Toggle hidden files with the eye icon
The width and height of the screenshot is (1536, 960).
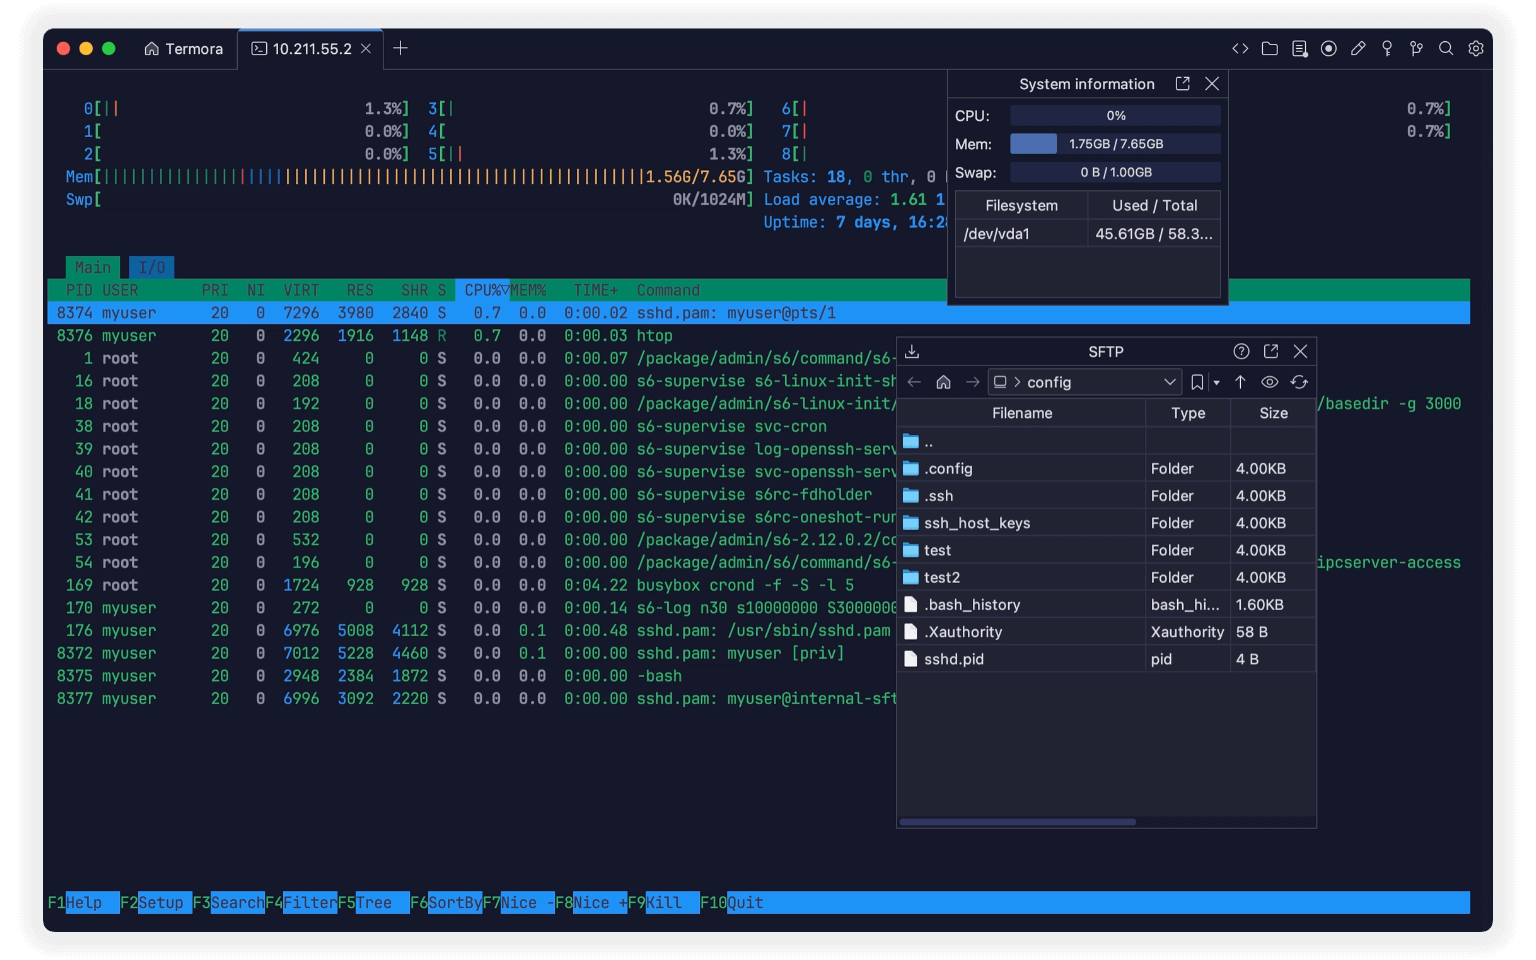click(1269, 382)
